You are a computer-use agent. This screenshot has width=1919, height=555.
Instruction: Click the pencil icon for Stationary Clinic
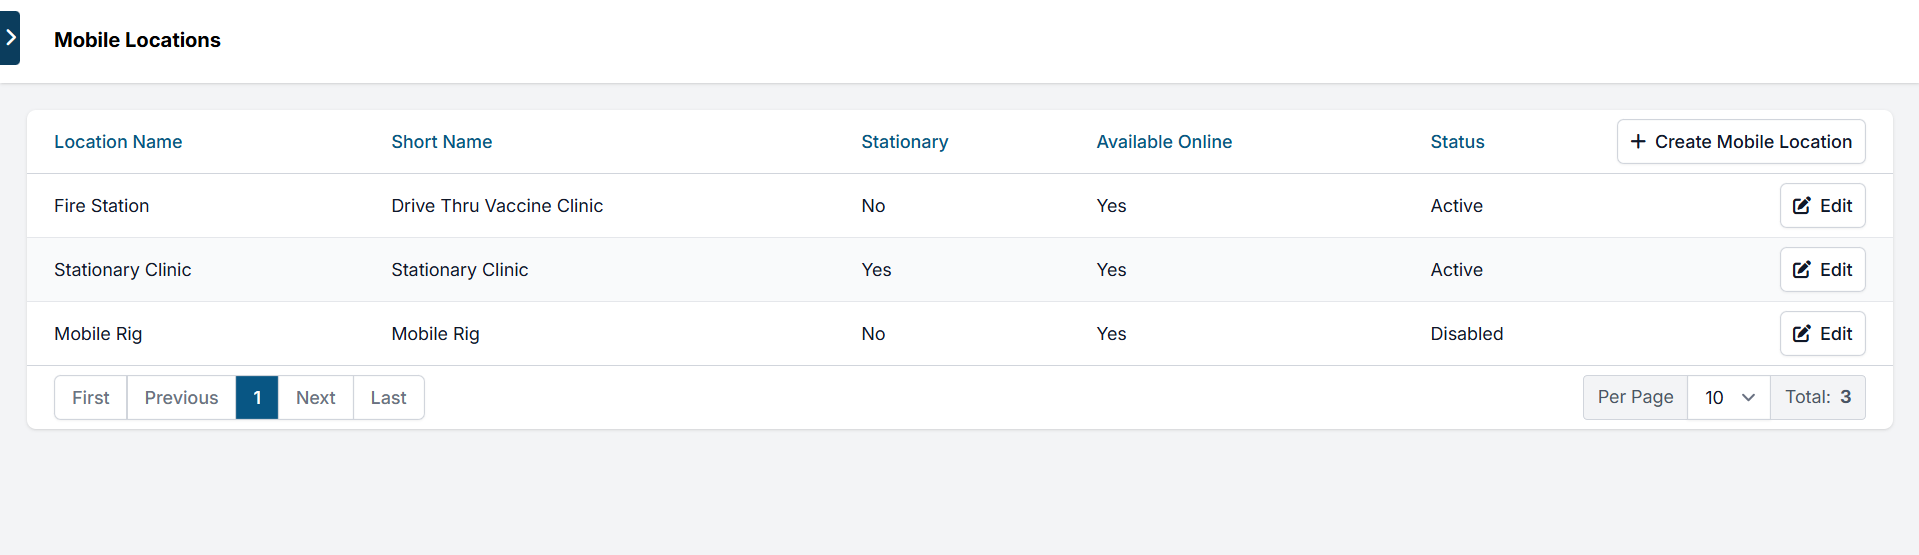pyautogui.click(x=1801, y=270)
